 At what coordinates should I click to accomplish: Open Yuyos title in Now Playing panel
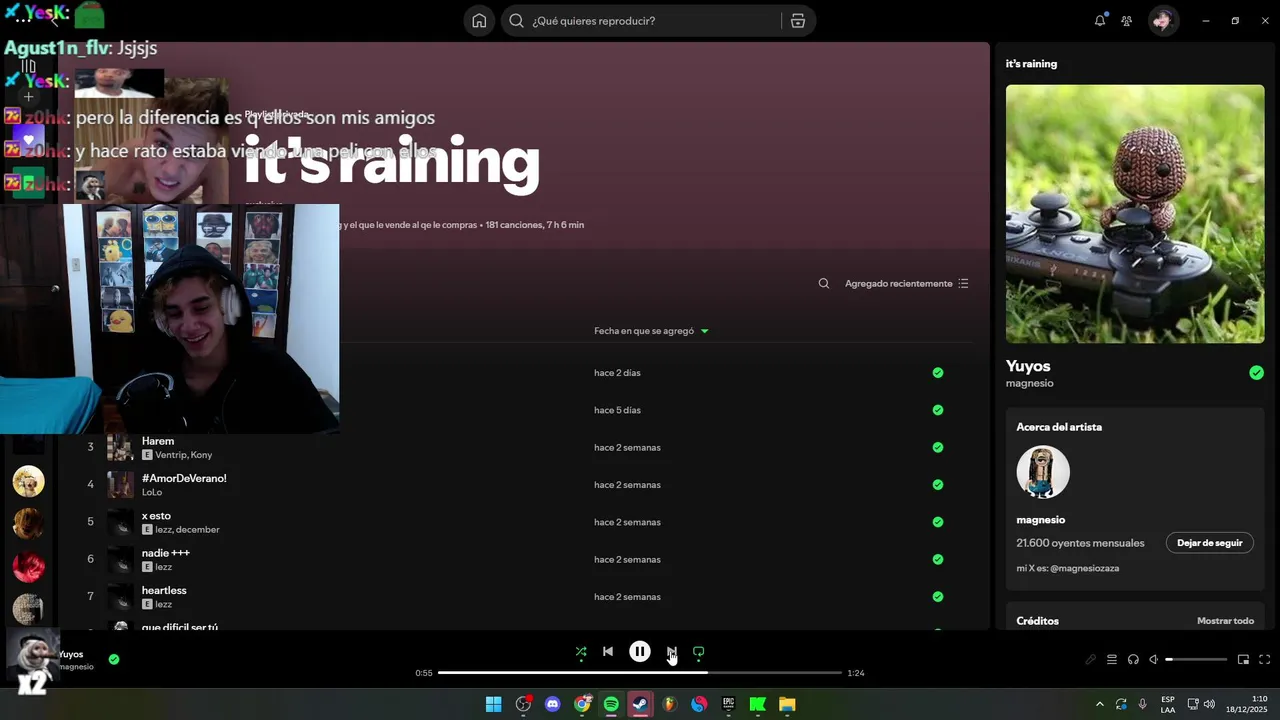pyautogui.click(x=1028, y=366)
